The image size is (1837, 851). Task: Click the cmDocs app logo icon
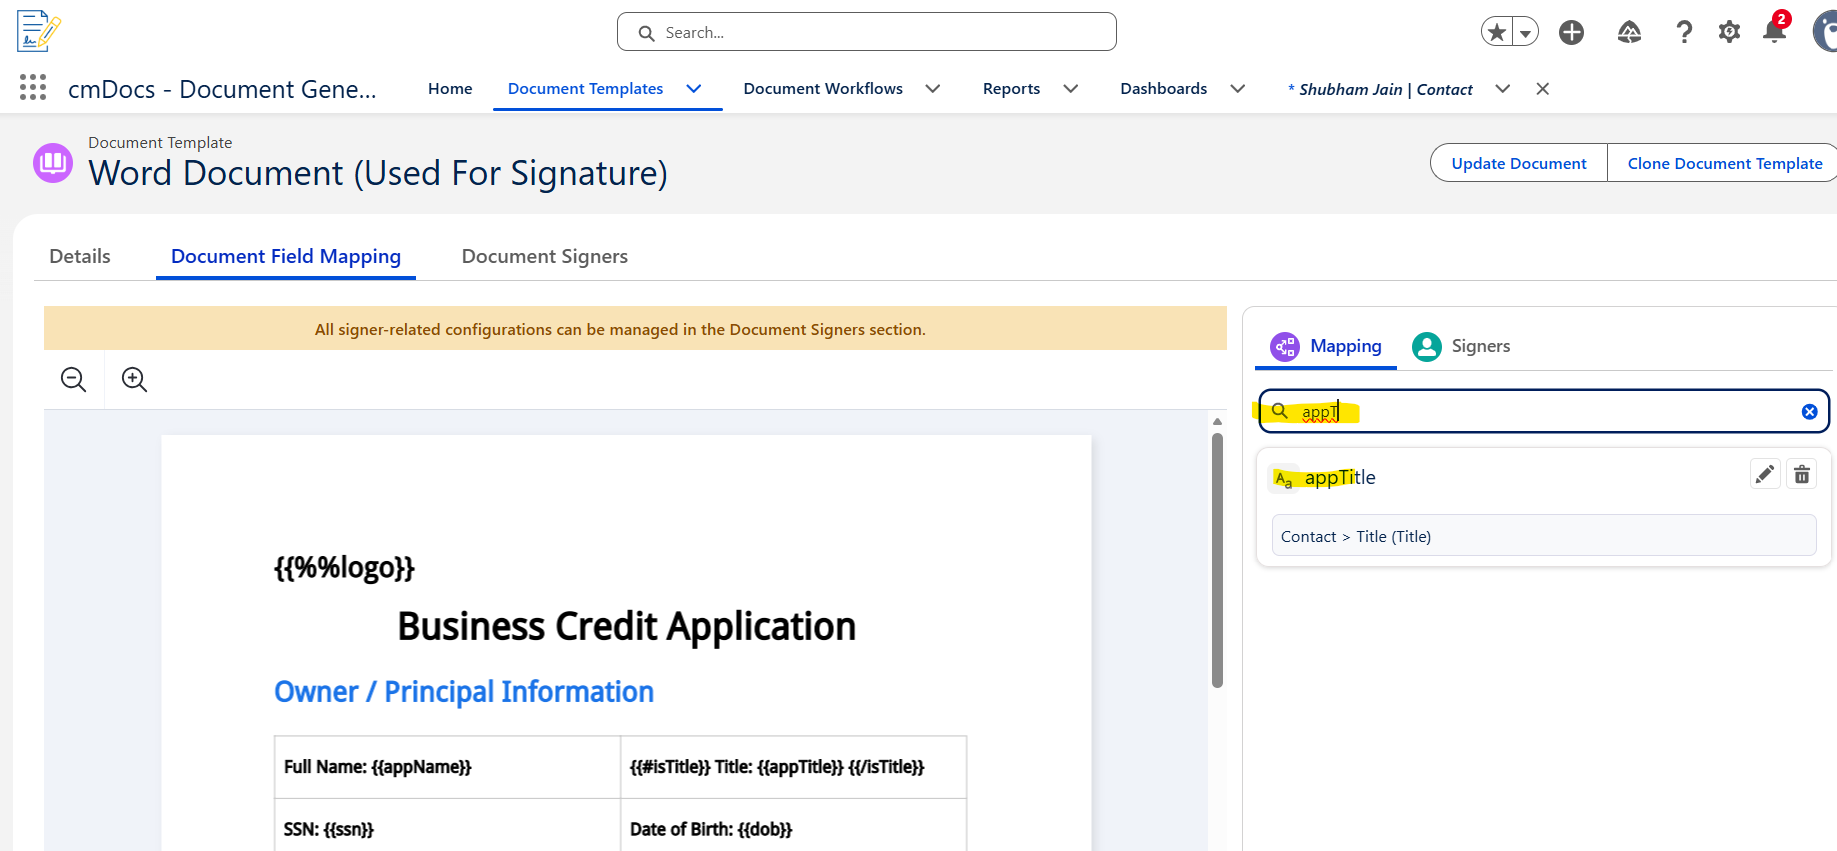pyautogui.click(x=39, y=31)
